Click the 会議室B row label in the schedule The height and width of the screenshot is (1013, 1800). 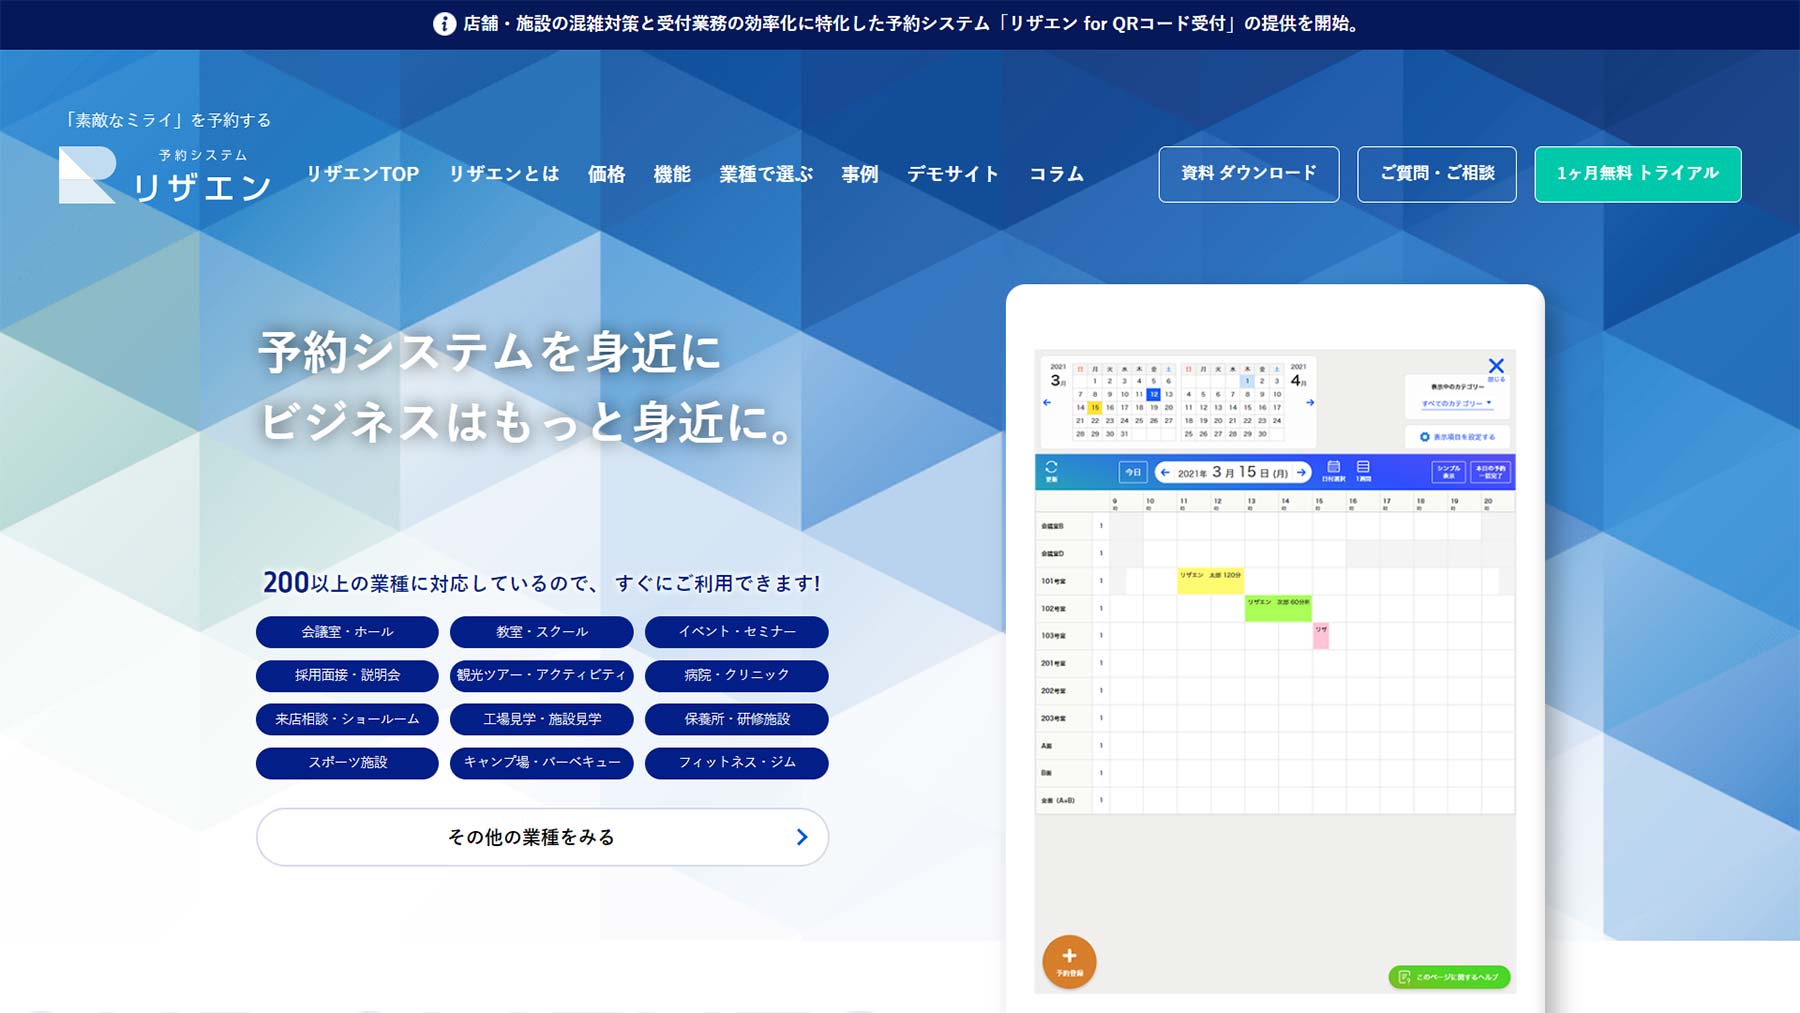[x=1053, y=526]
